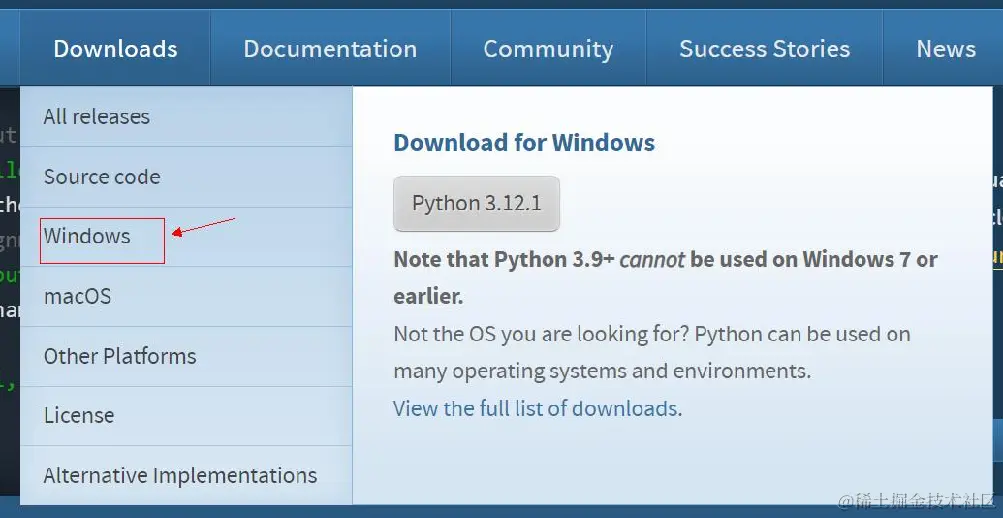The width and height of the screenshot is (1004, 518).
Task: Click the Windows 7 compatibility note
Action: (665, 278)
